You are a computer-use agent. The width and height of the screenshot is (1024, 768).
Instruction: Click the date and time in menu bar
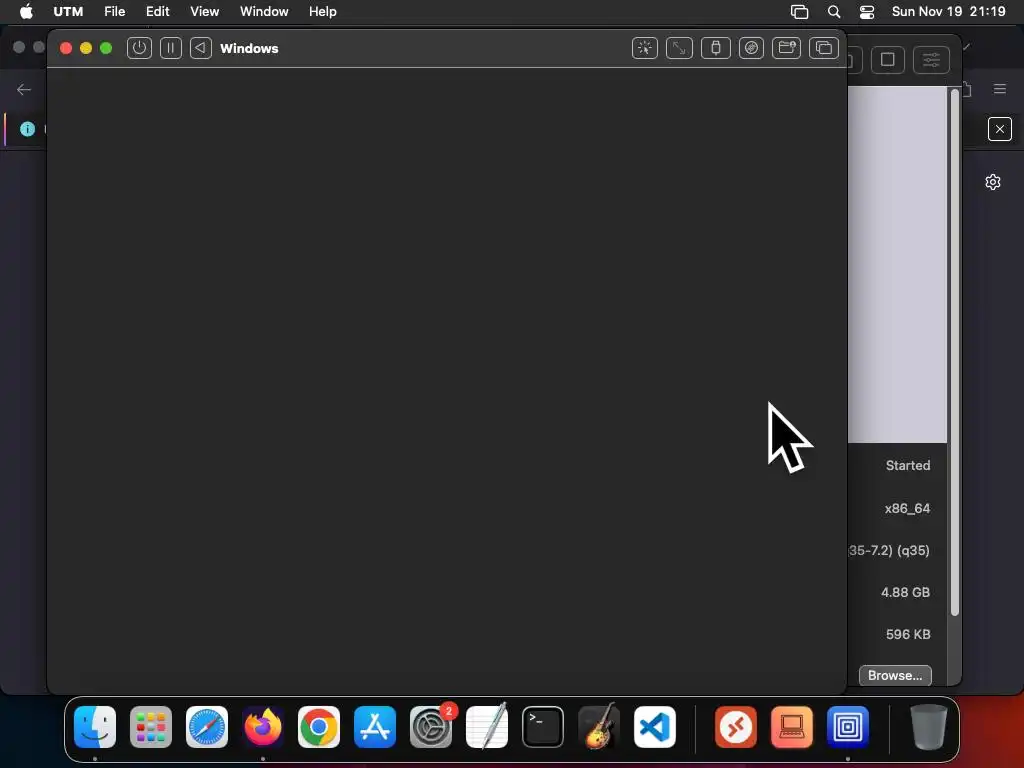point(948,11)
